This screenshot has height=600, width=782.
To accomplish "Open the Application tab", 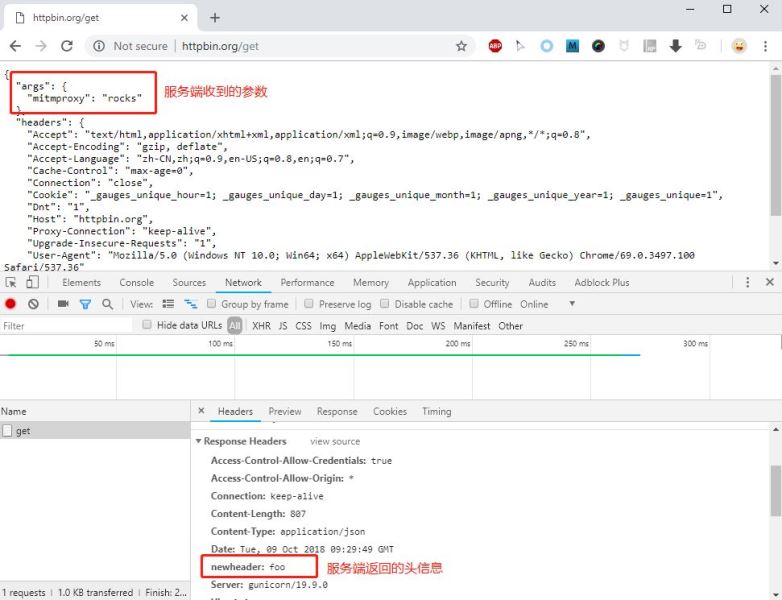I will tap(432, 282).
